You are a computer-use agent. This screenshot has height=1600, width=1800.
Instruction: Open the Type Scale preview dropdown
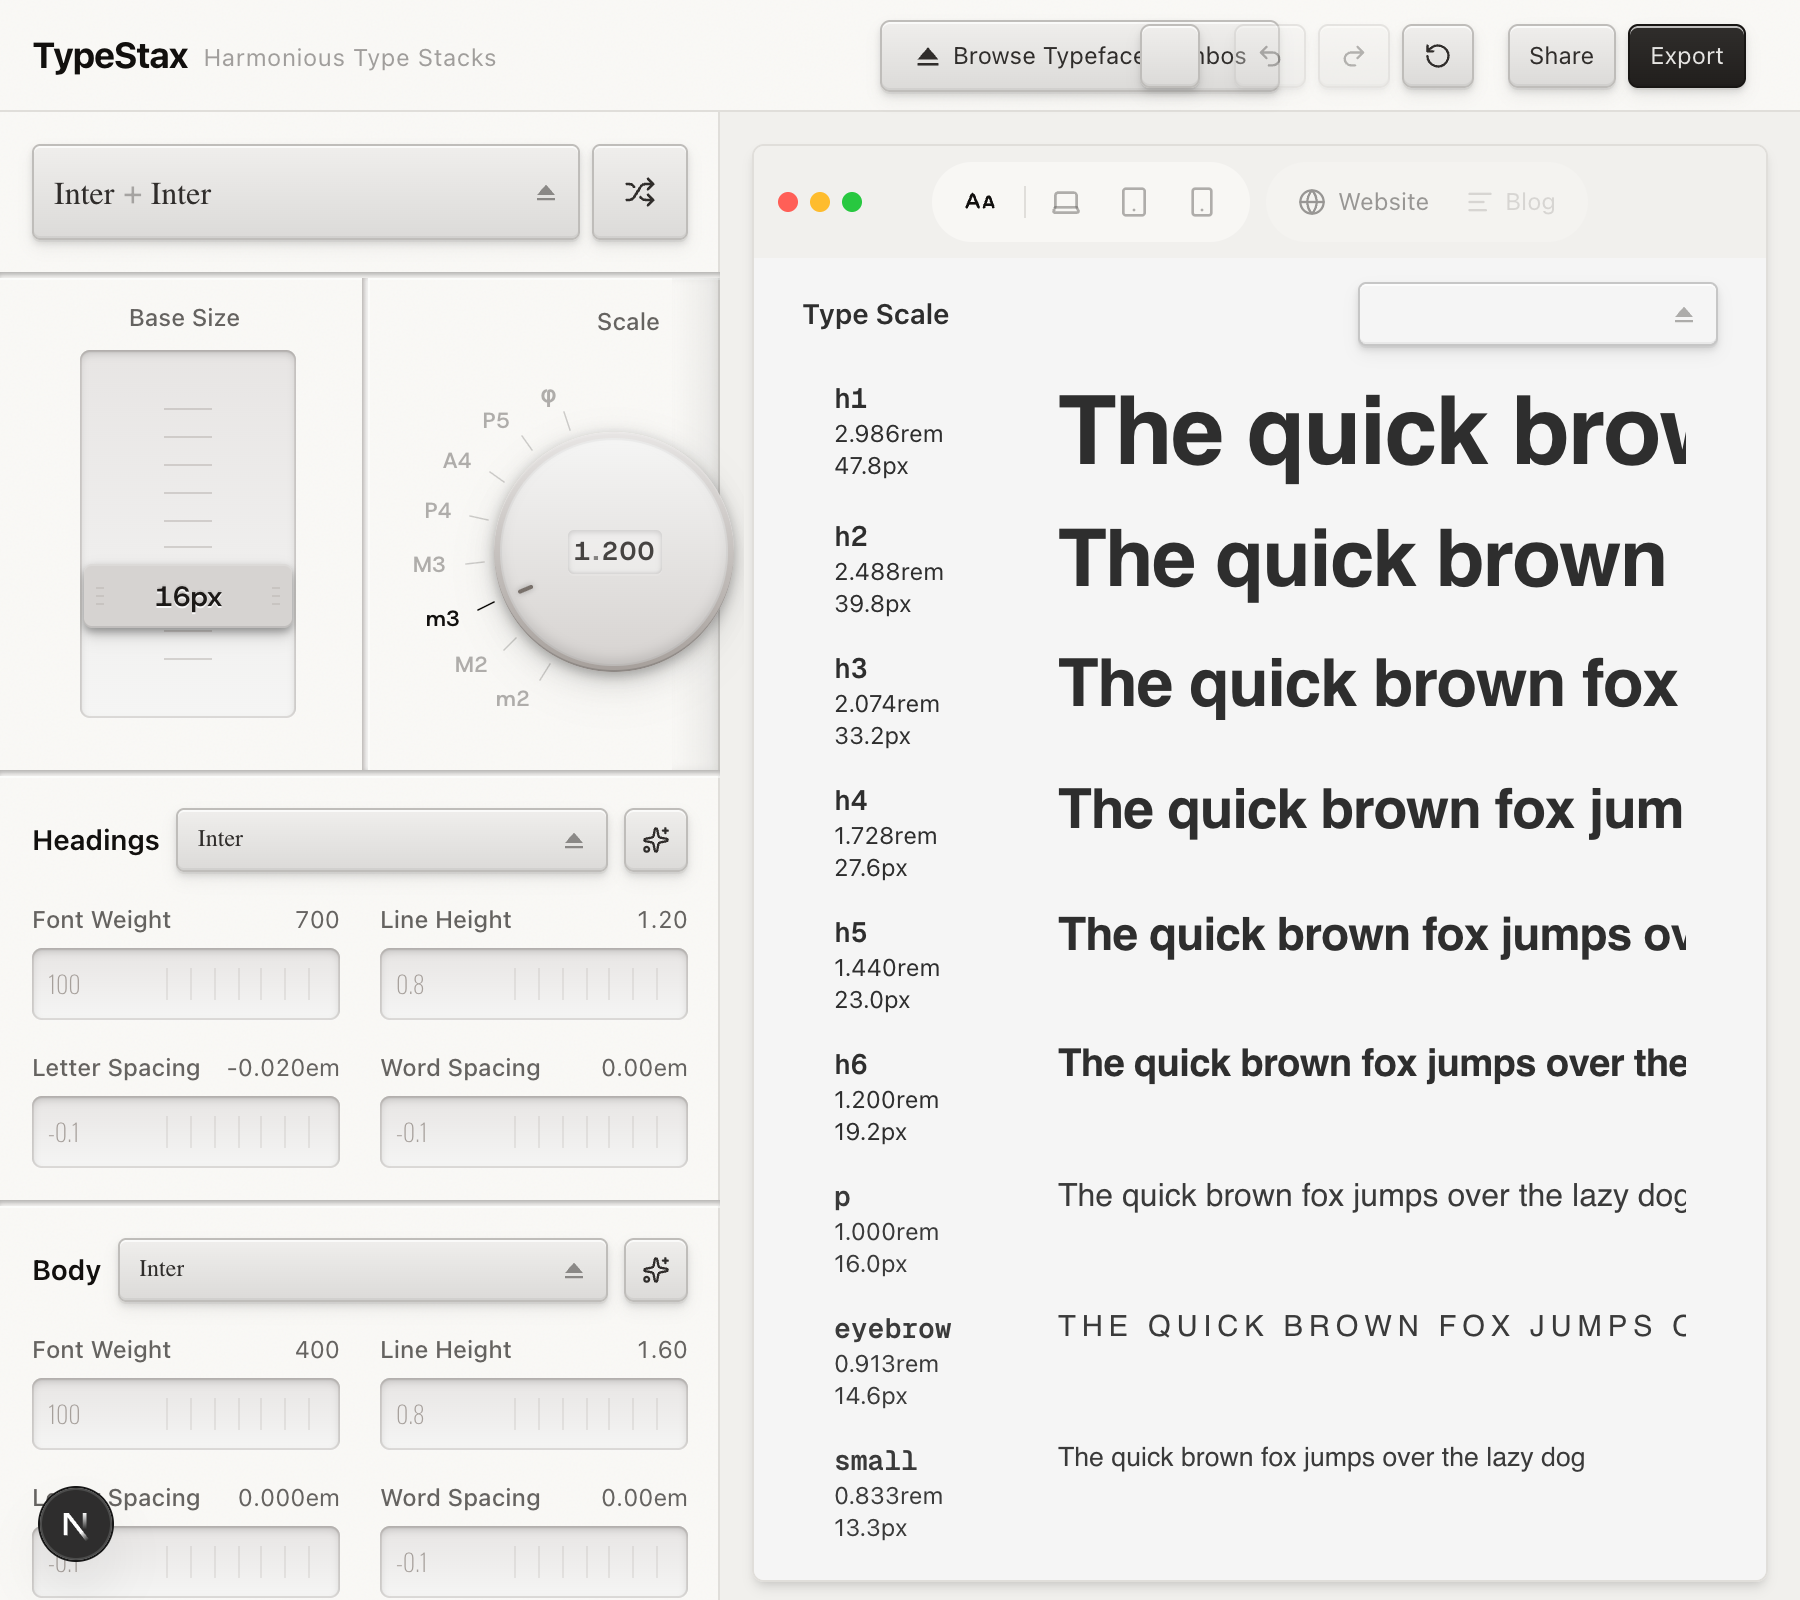[1537, 314]
